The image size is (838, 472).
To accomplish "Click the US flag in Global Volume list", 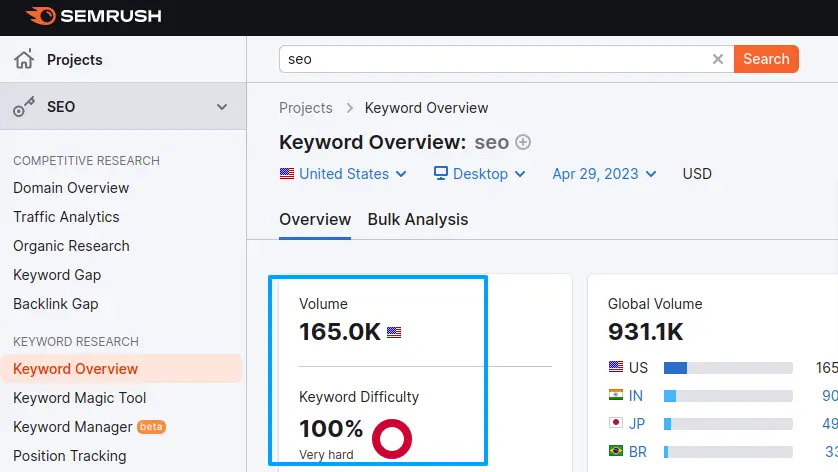I will click(616, 367).
